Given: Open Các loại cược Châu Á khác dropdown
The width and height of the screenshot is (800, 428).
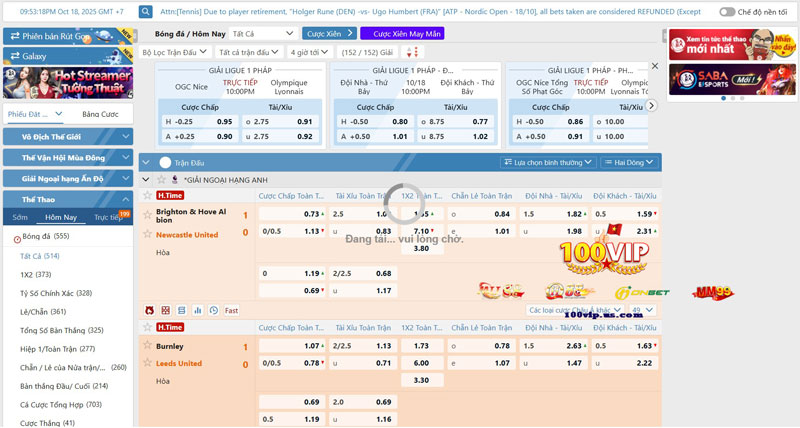Looking at the screenshot, I should point(575,310).
